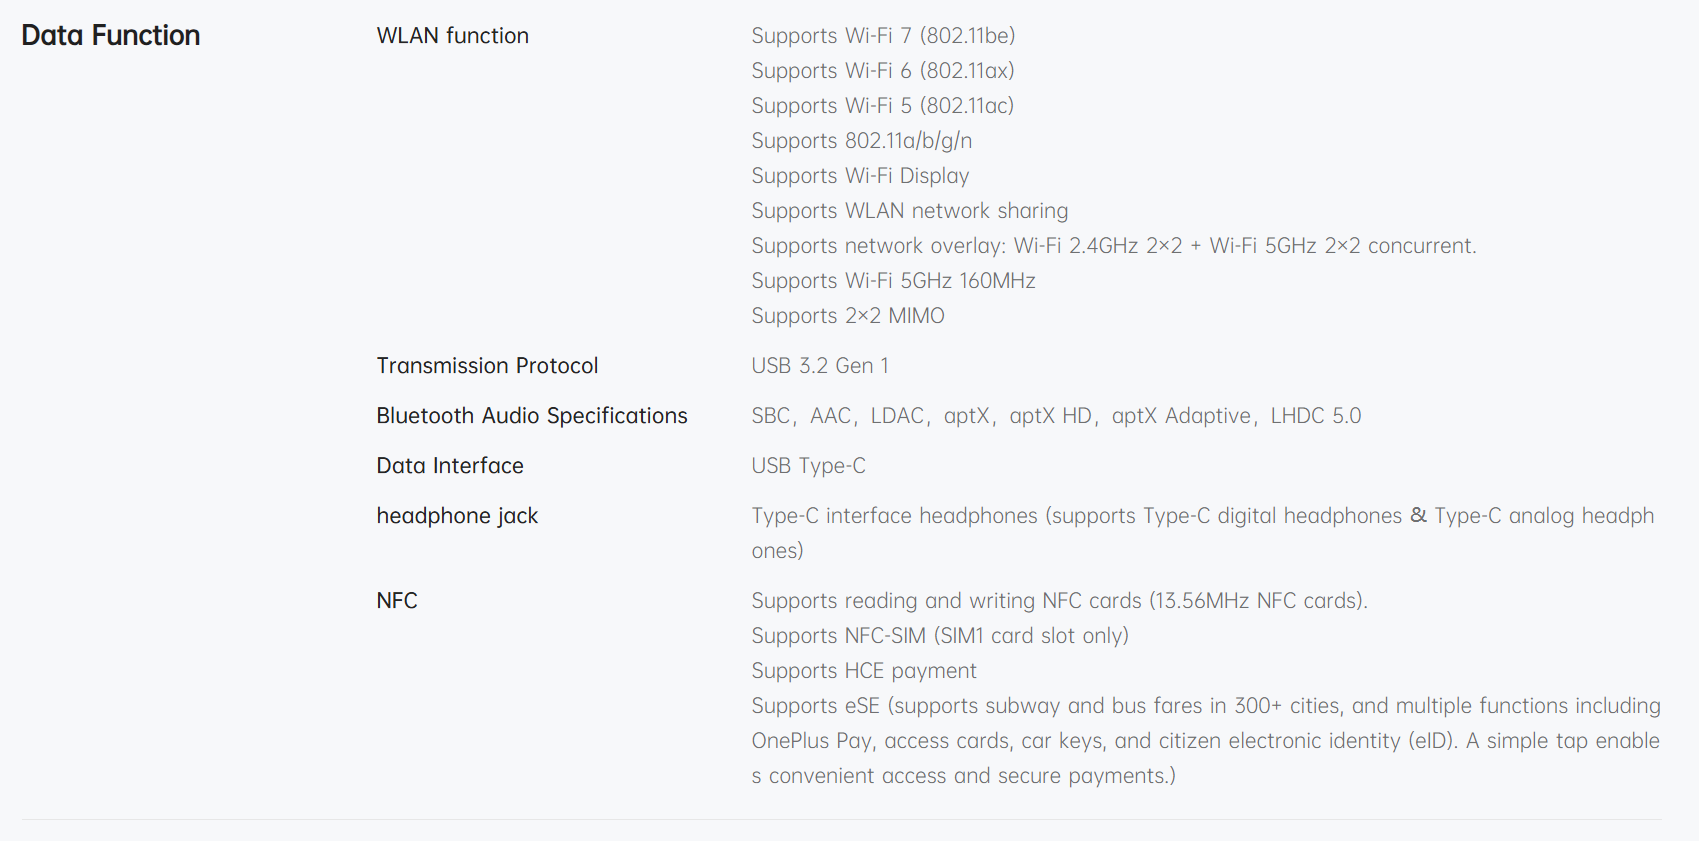1699x841 pixels.
Task: Click the Supports Wi-Fi 5GHz 160MHz line
Action: 893,281
